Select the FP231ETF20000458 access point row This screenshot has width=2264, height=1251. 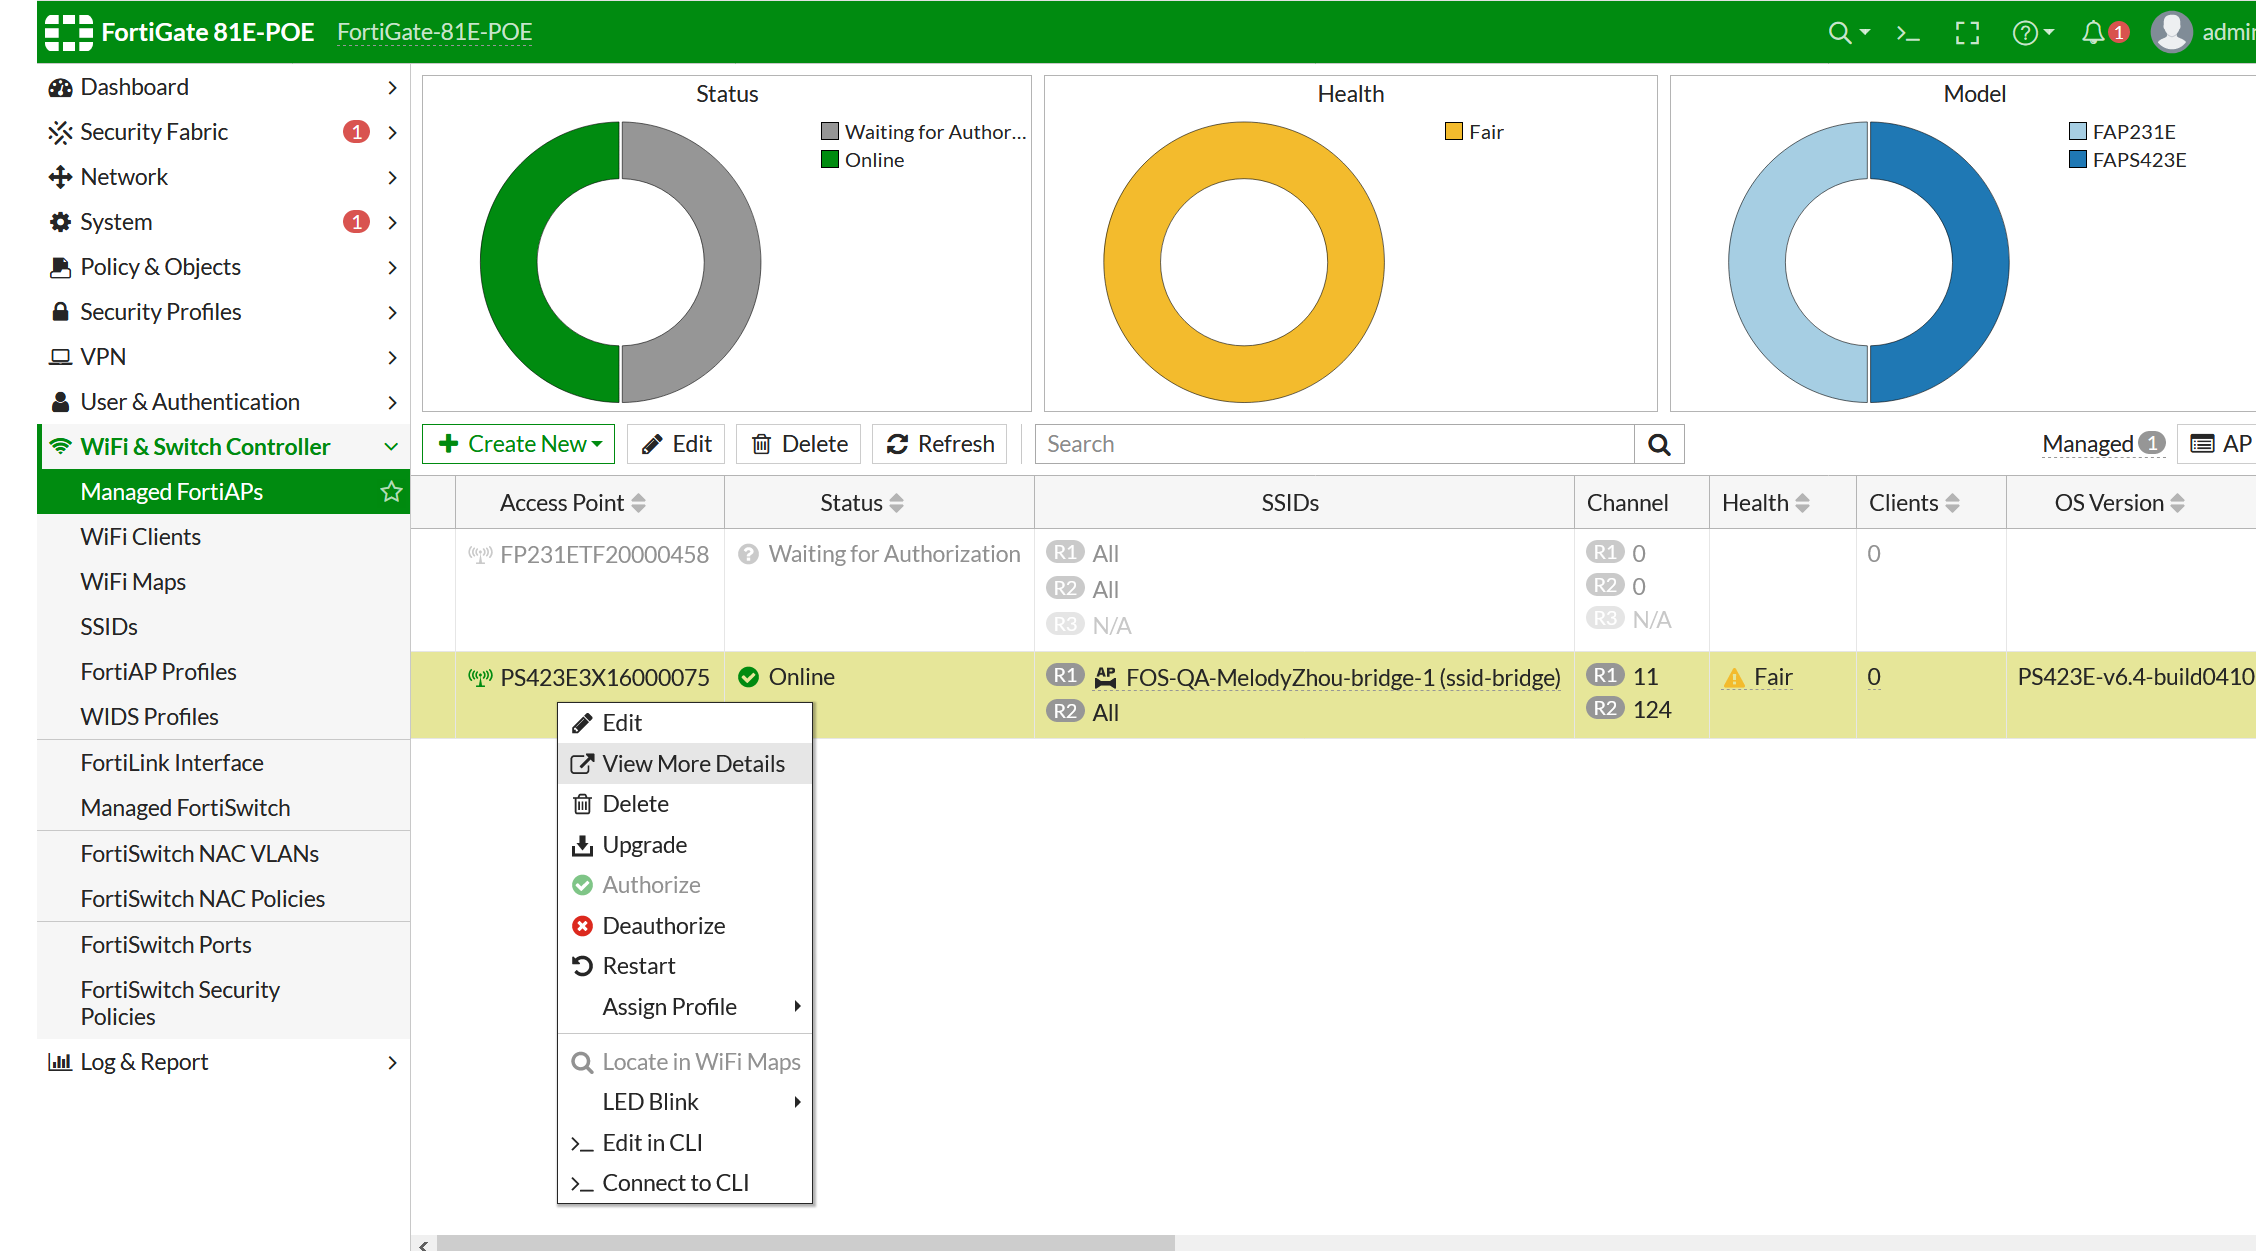point(1332,590)
